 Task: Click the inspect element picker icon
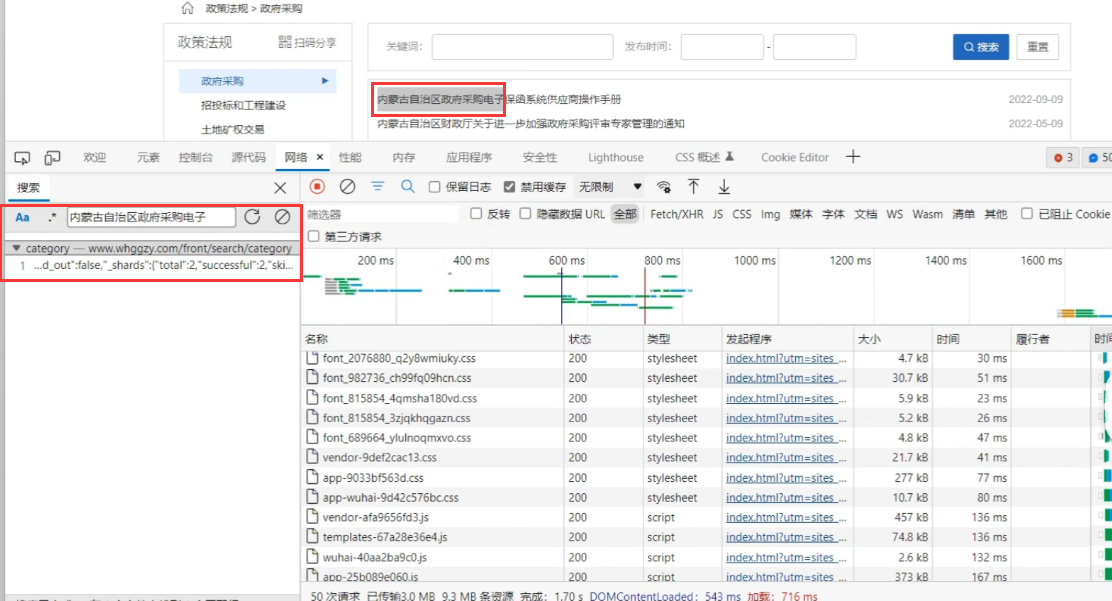click(x=22, y=158)
